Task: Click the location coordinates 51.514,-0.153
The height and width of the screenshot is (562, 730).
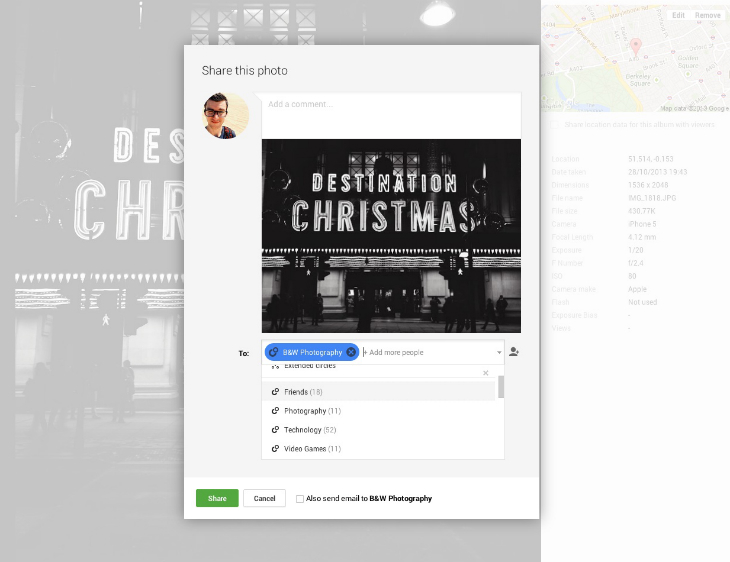Action: coord(650,159)
